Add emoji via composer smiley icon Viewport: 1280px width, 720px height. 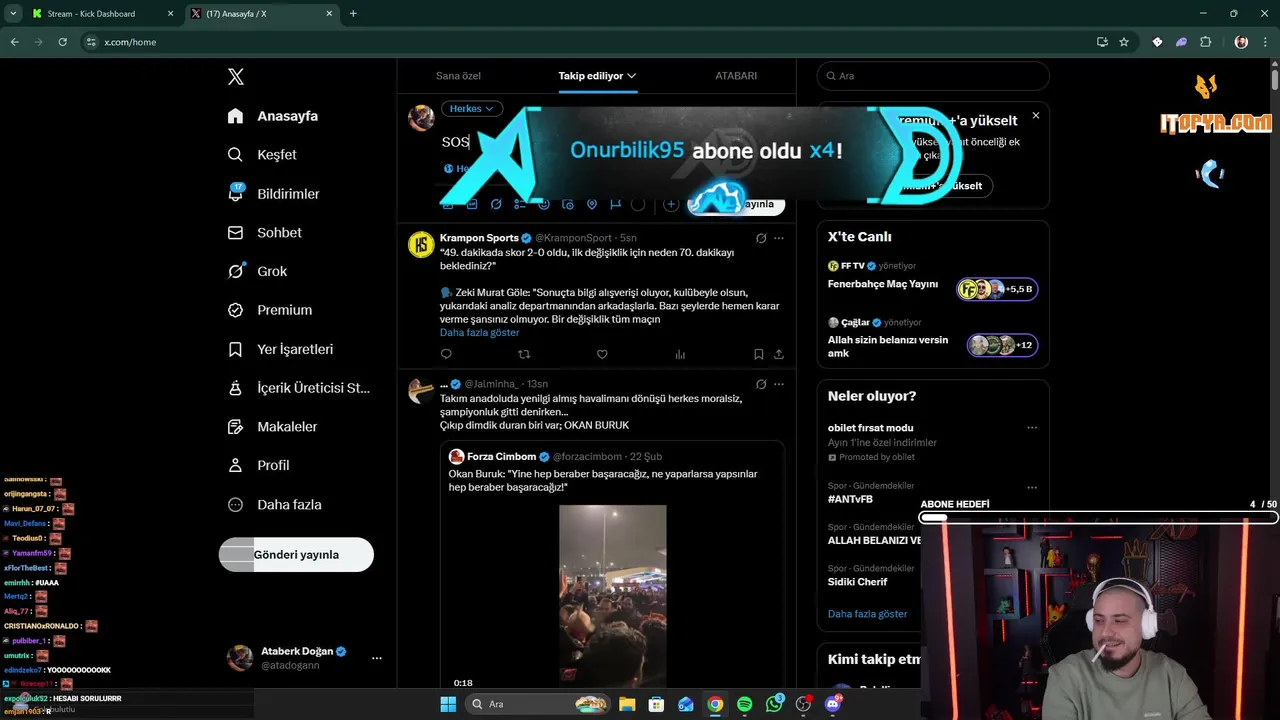click(x=544, y=204)
